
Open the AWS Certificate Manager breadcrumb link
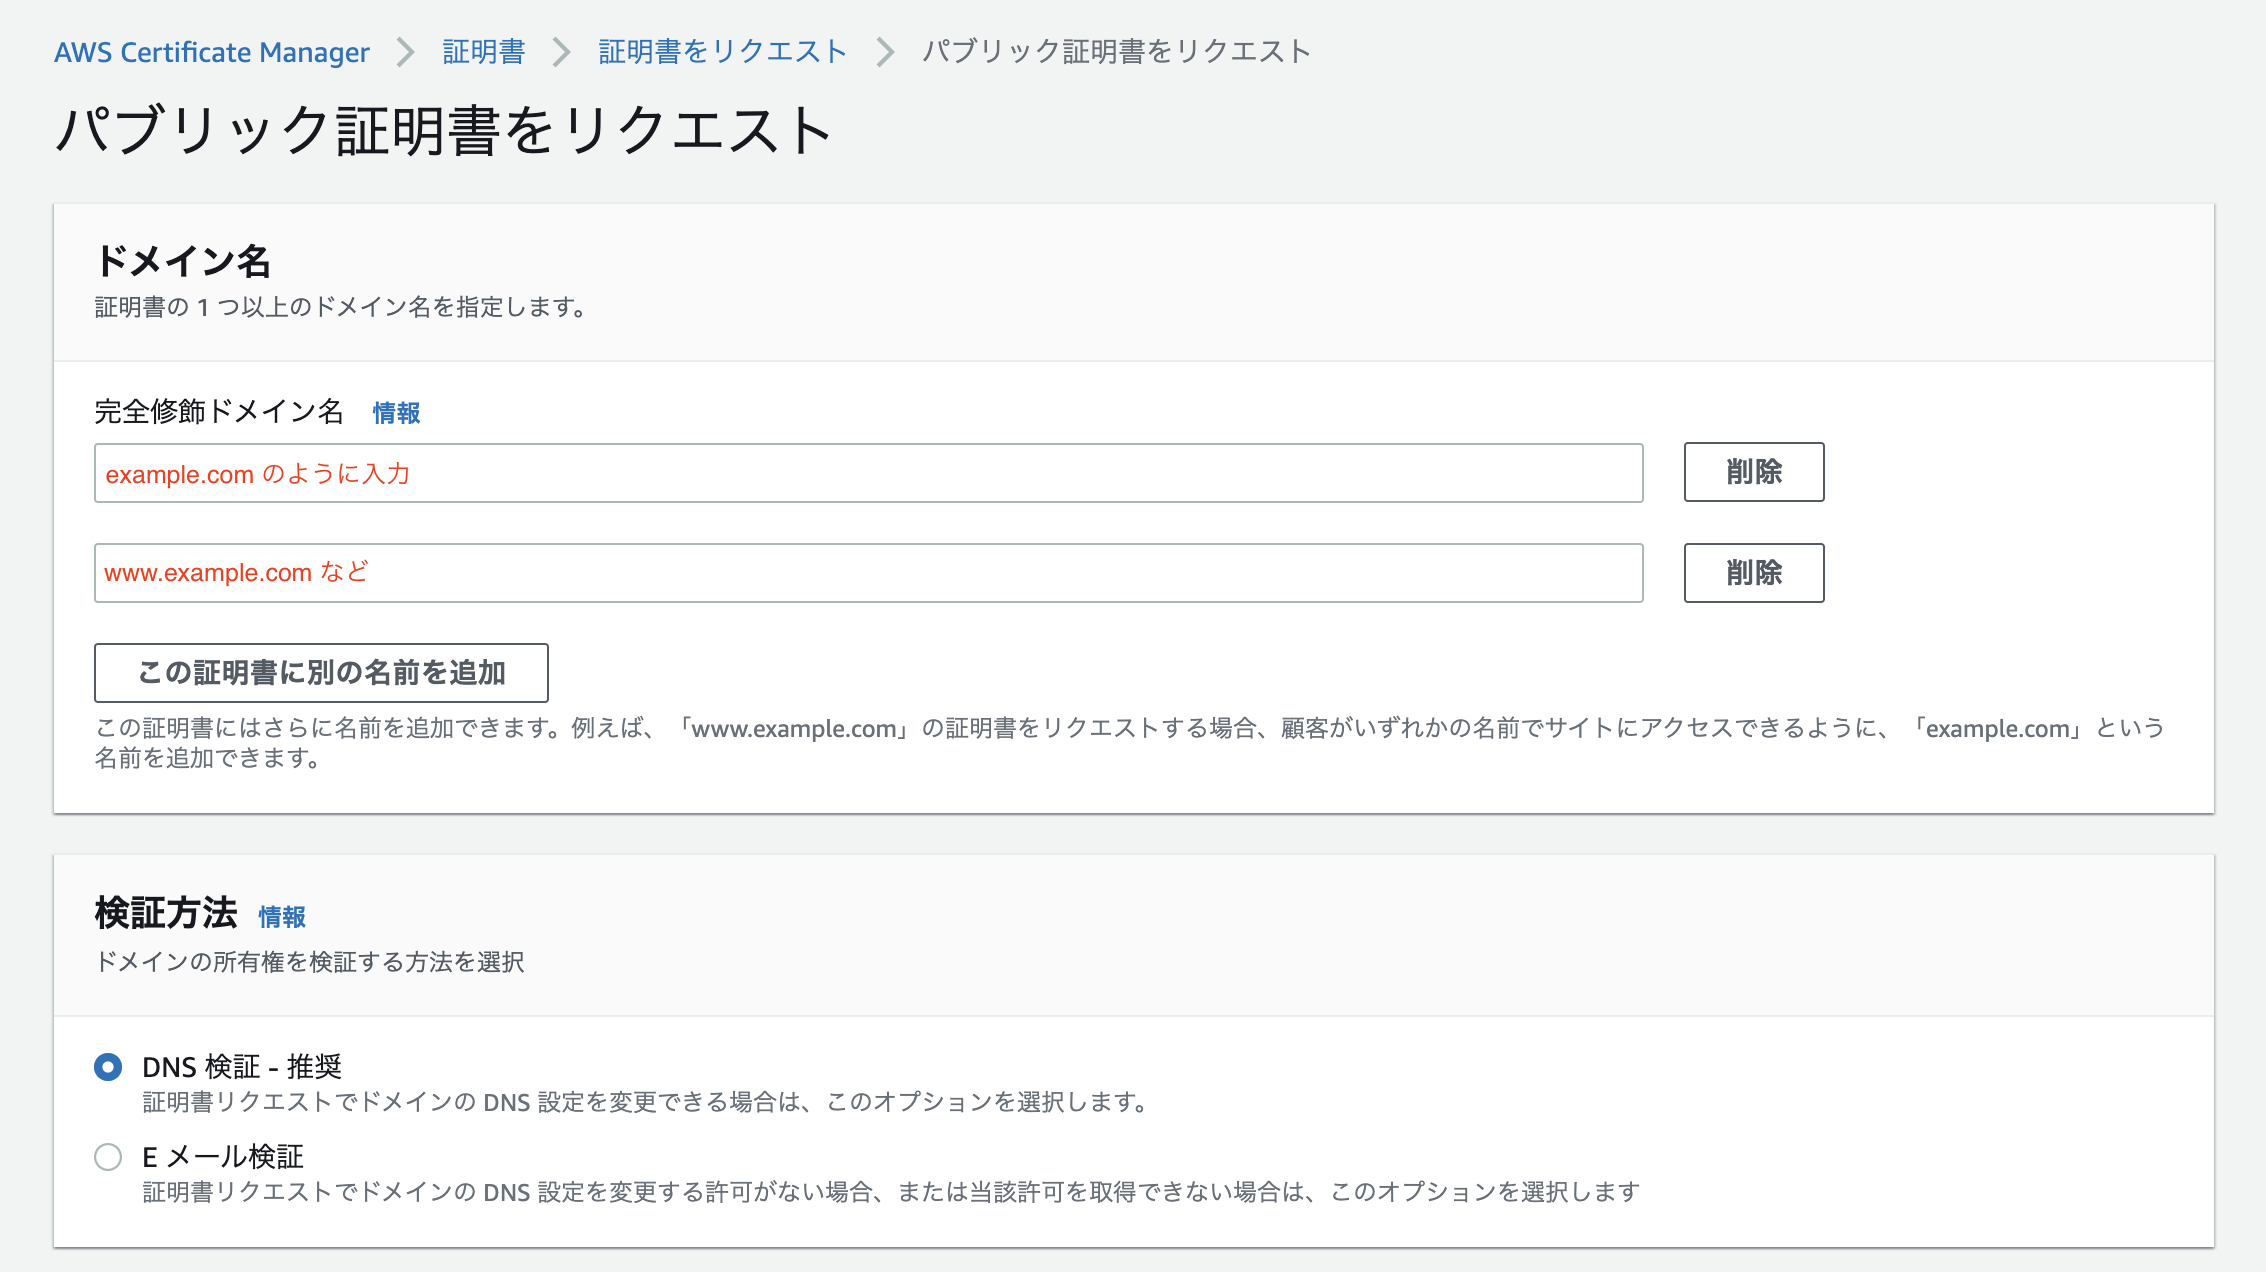coord(211,52)
